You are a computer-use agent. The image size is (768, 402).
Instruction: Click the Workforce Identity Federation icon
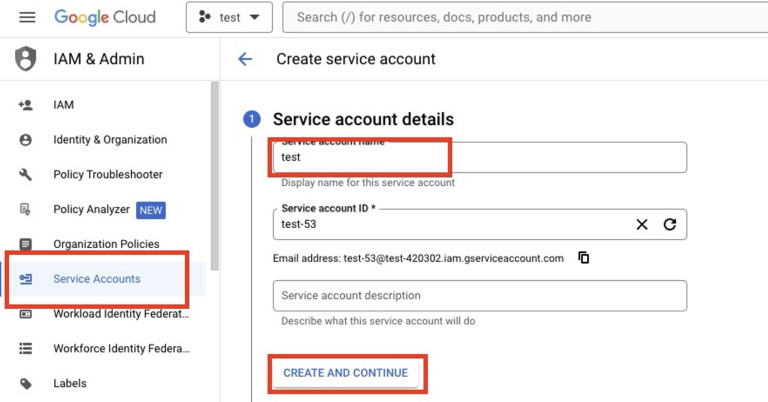coord(26,349)
